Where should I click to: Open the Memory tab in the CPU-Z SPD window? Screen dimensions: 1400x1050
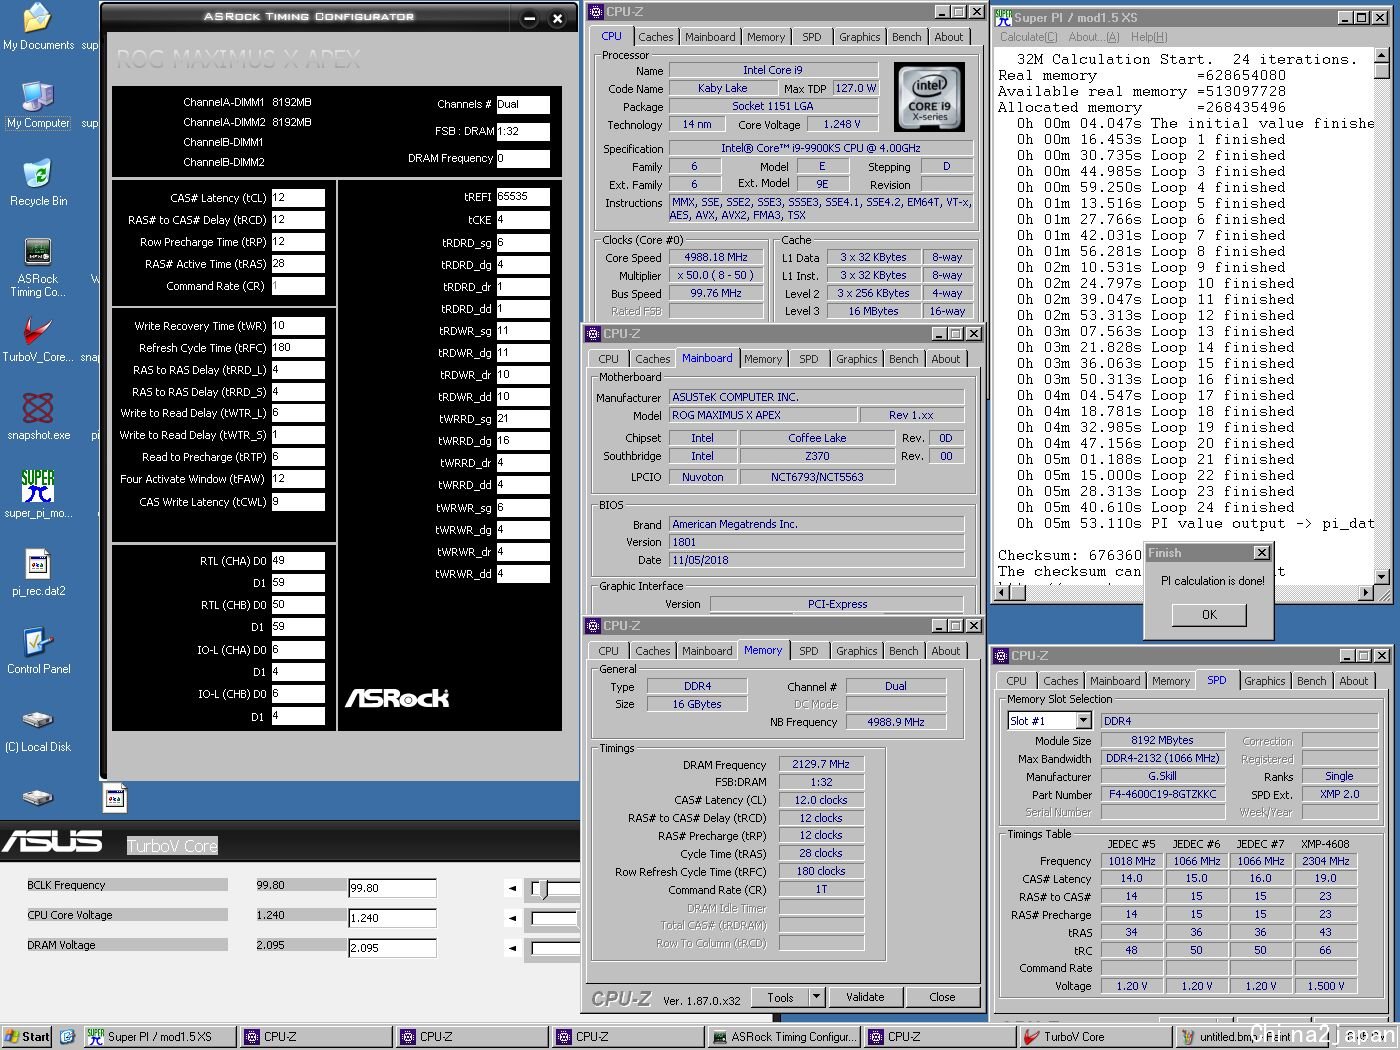pyautogui.click(x=1171, y=681)
